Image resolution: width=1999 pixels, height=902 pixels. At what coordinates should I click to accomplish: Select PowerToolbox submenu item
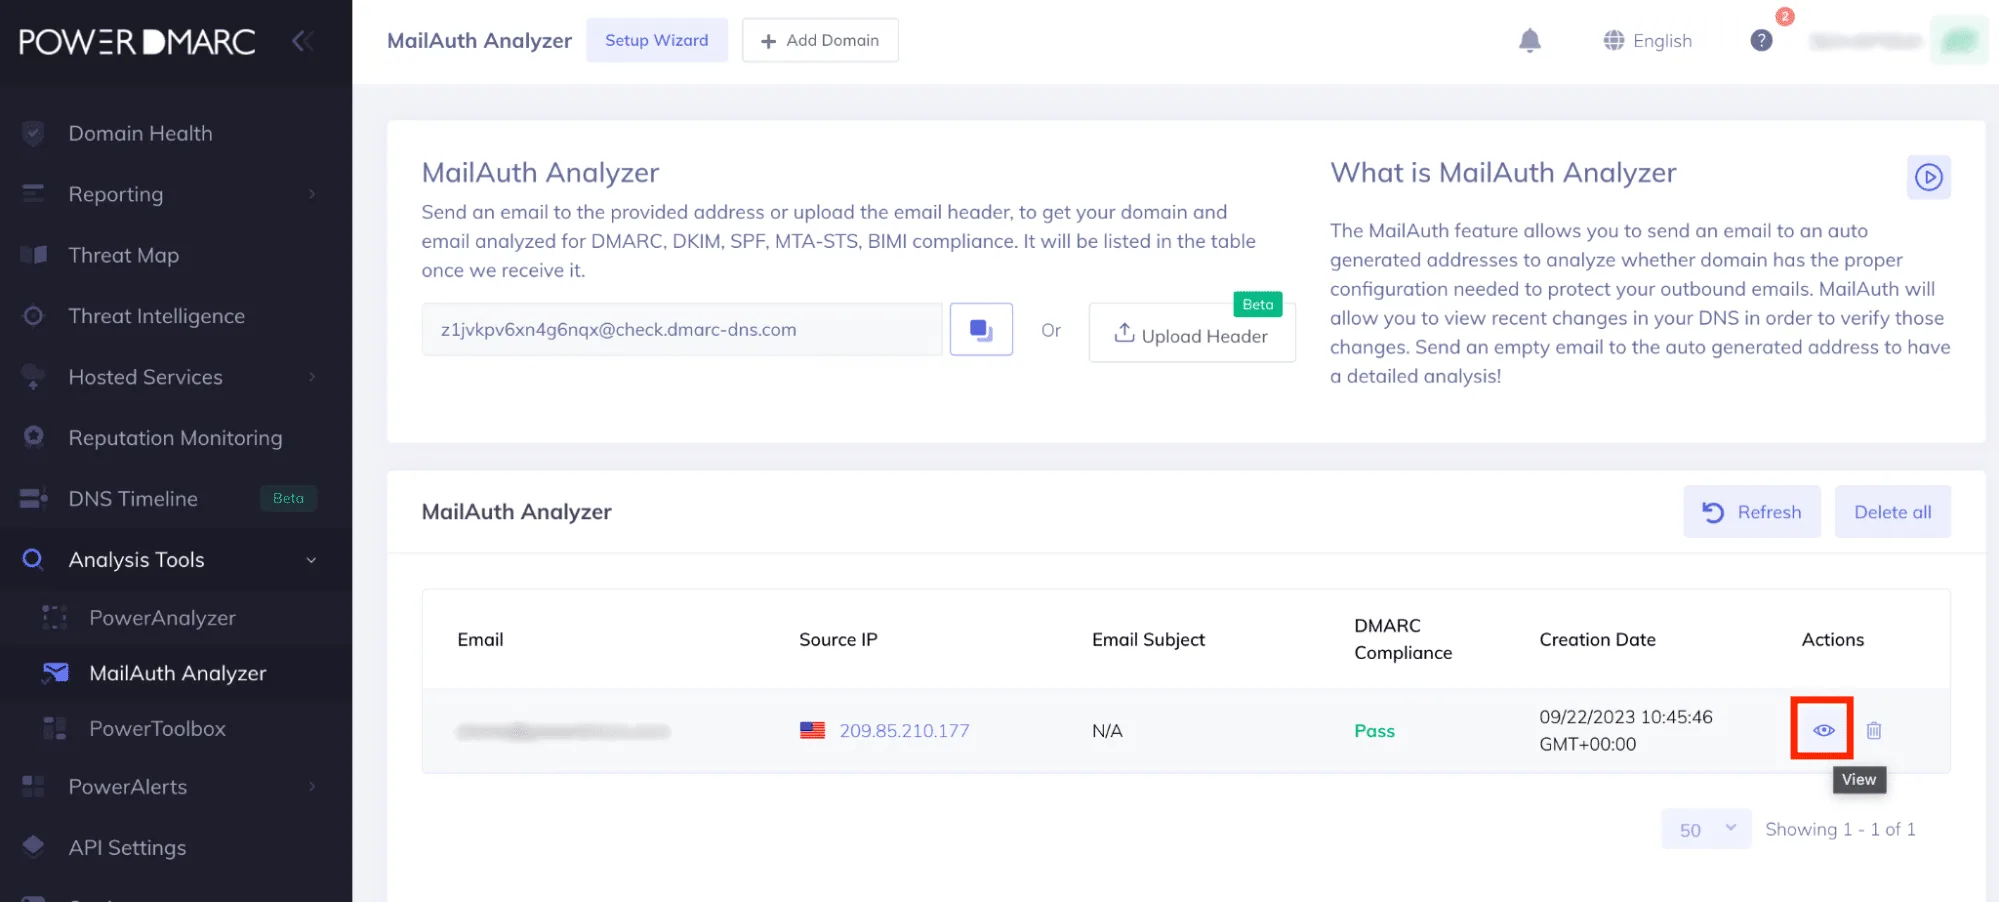point(157,729)
